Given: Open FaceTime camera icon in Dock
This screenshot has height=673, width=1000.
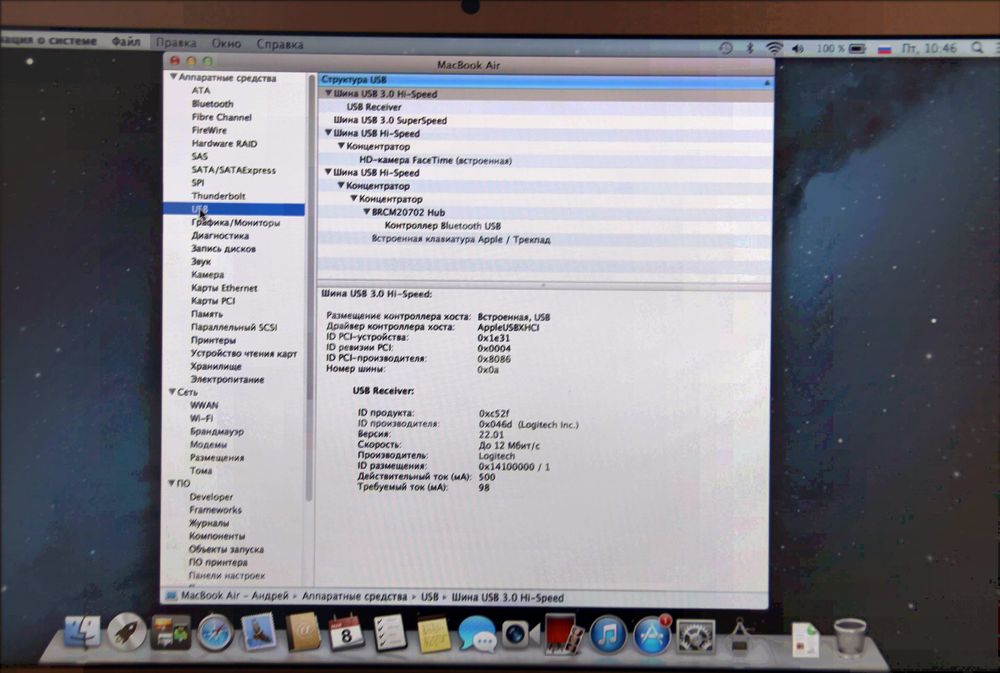Looking at the screenshot, I should 520,634.
